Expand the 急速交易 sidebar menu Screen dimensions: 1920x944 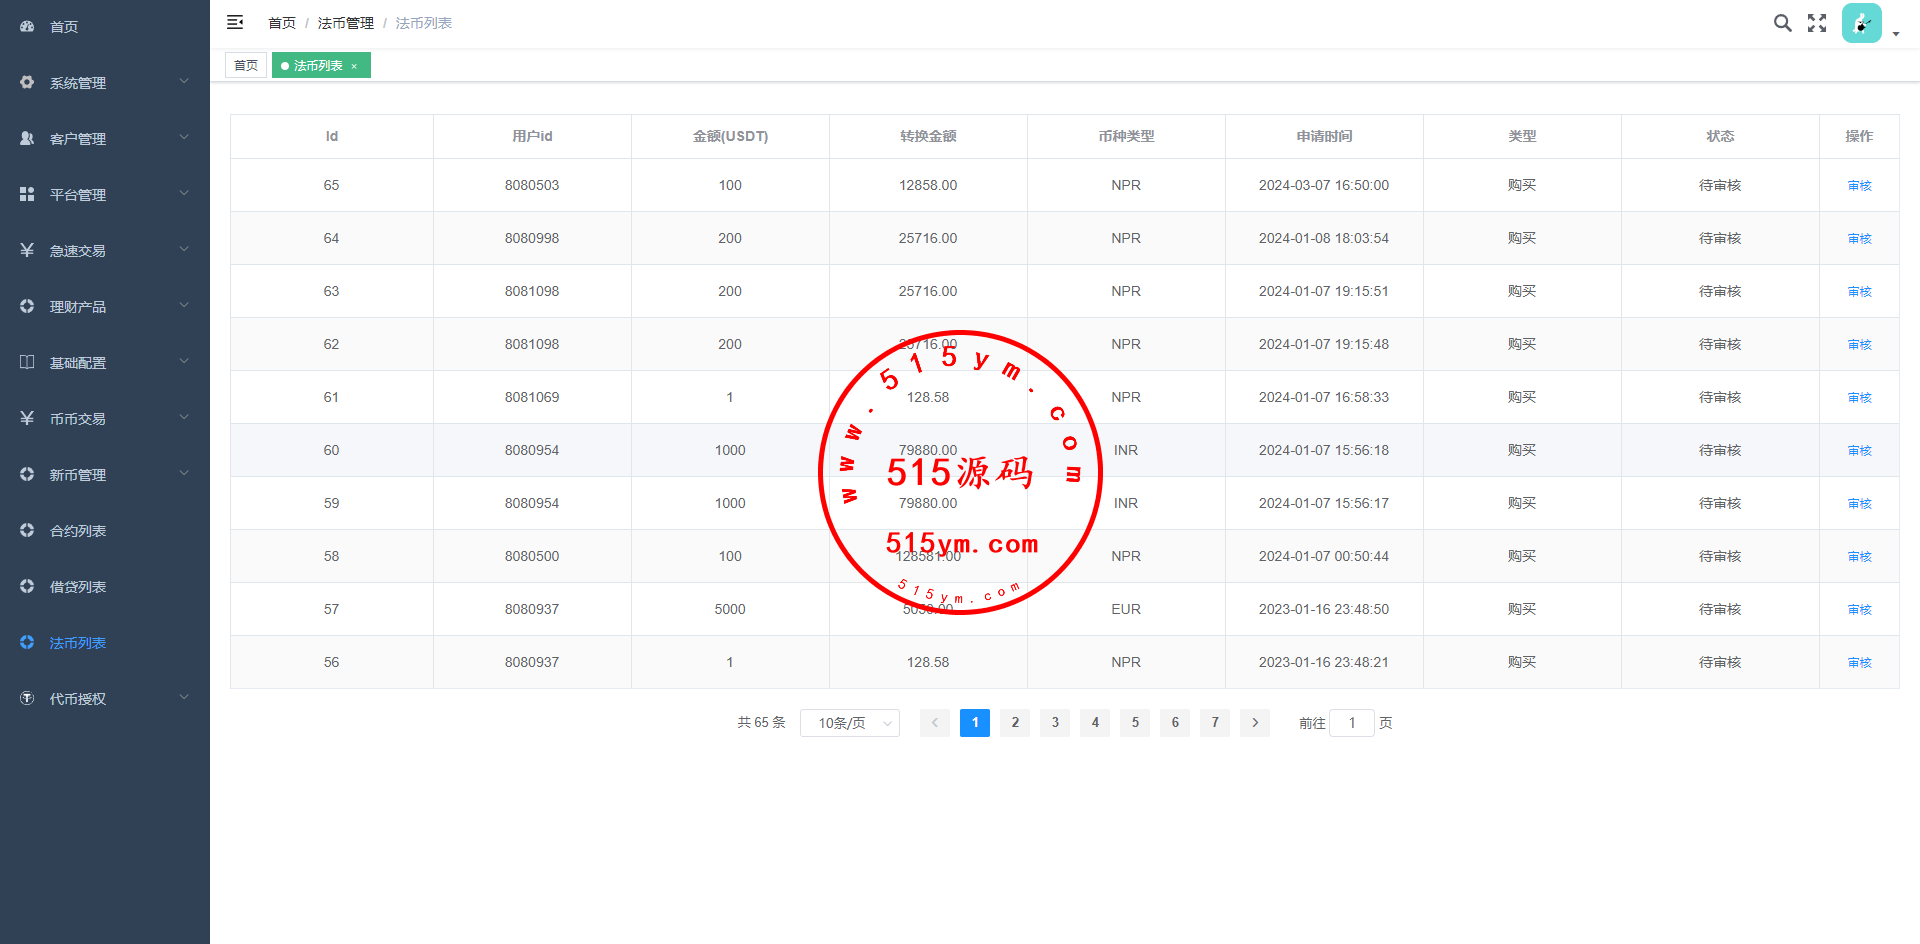105,251
